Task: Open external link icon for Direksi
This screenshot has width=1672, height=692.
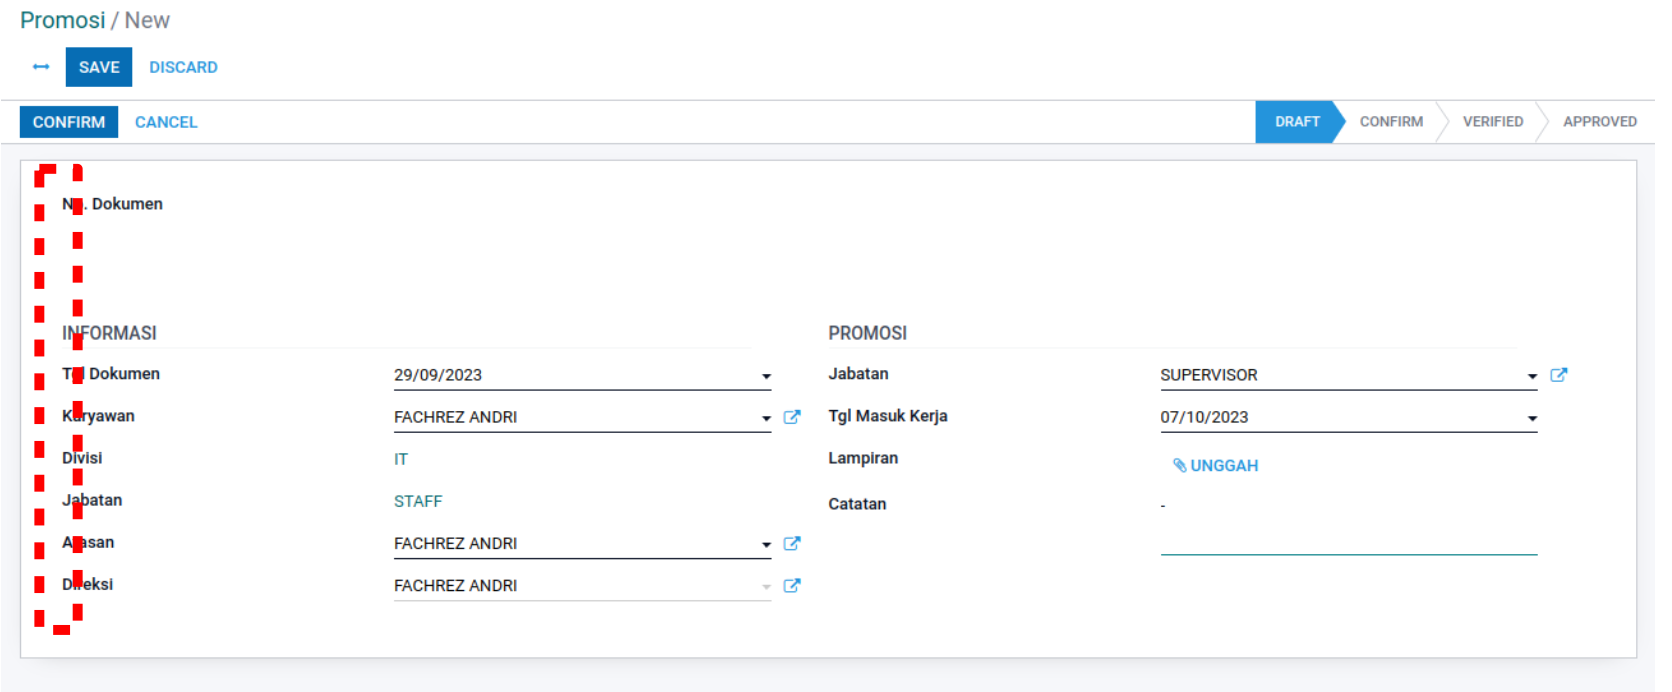Action: tap(791, 585)
